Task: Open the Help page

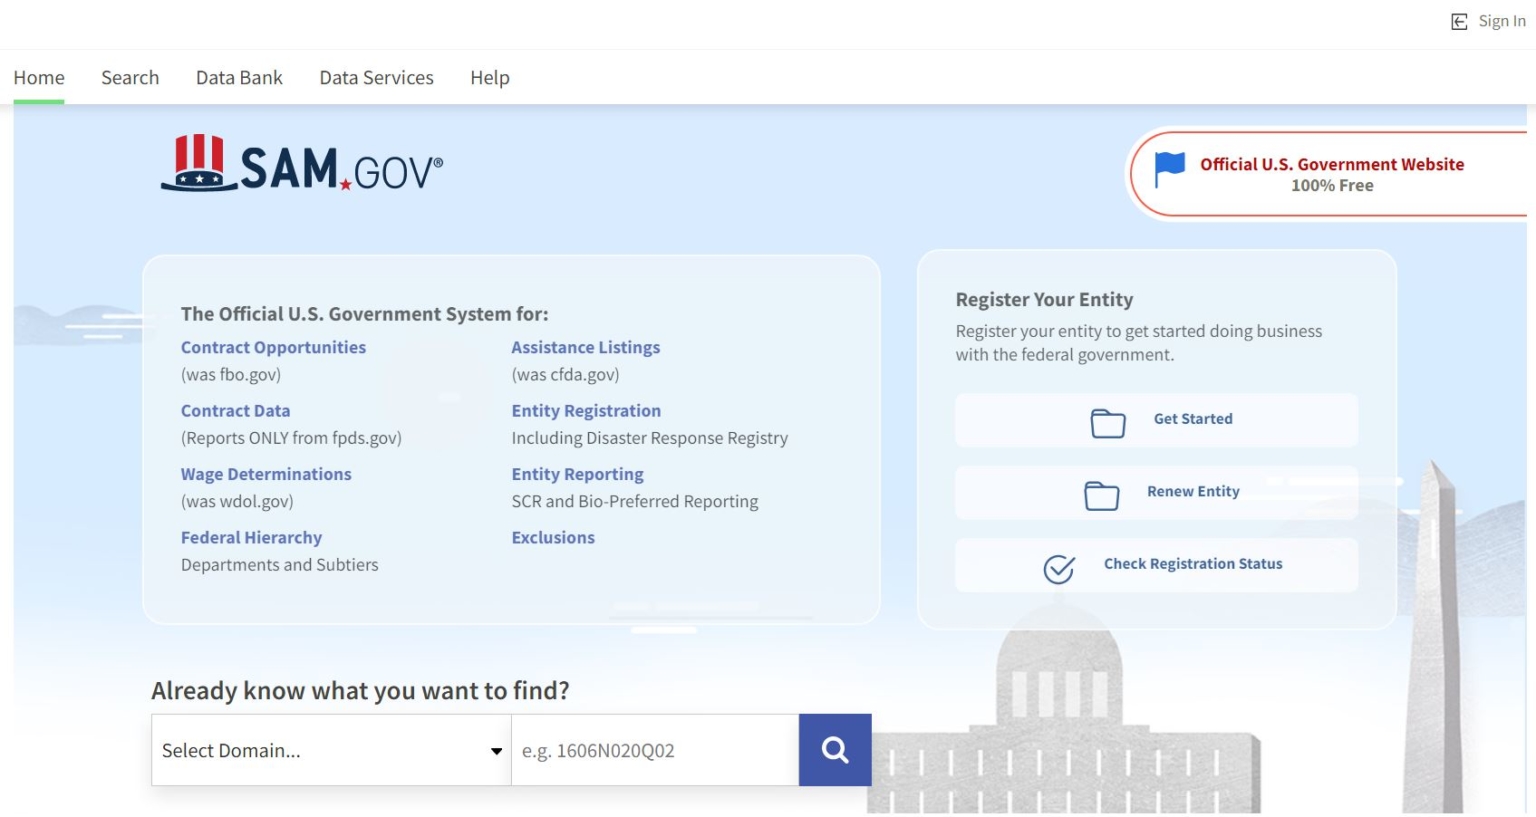Action: 490,77
